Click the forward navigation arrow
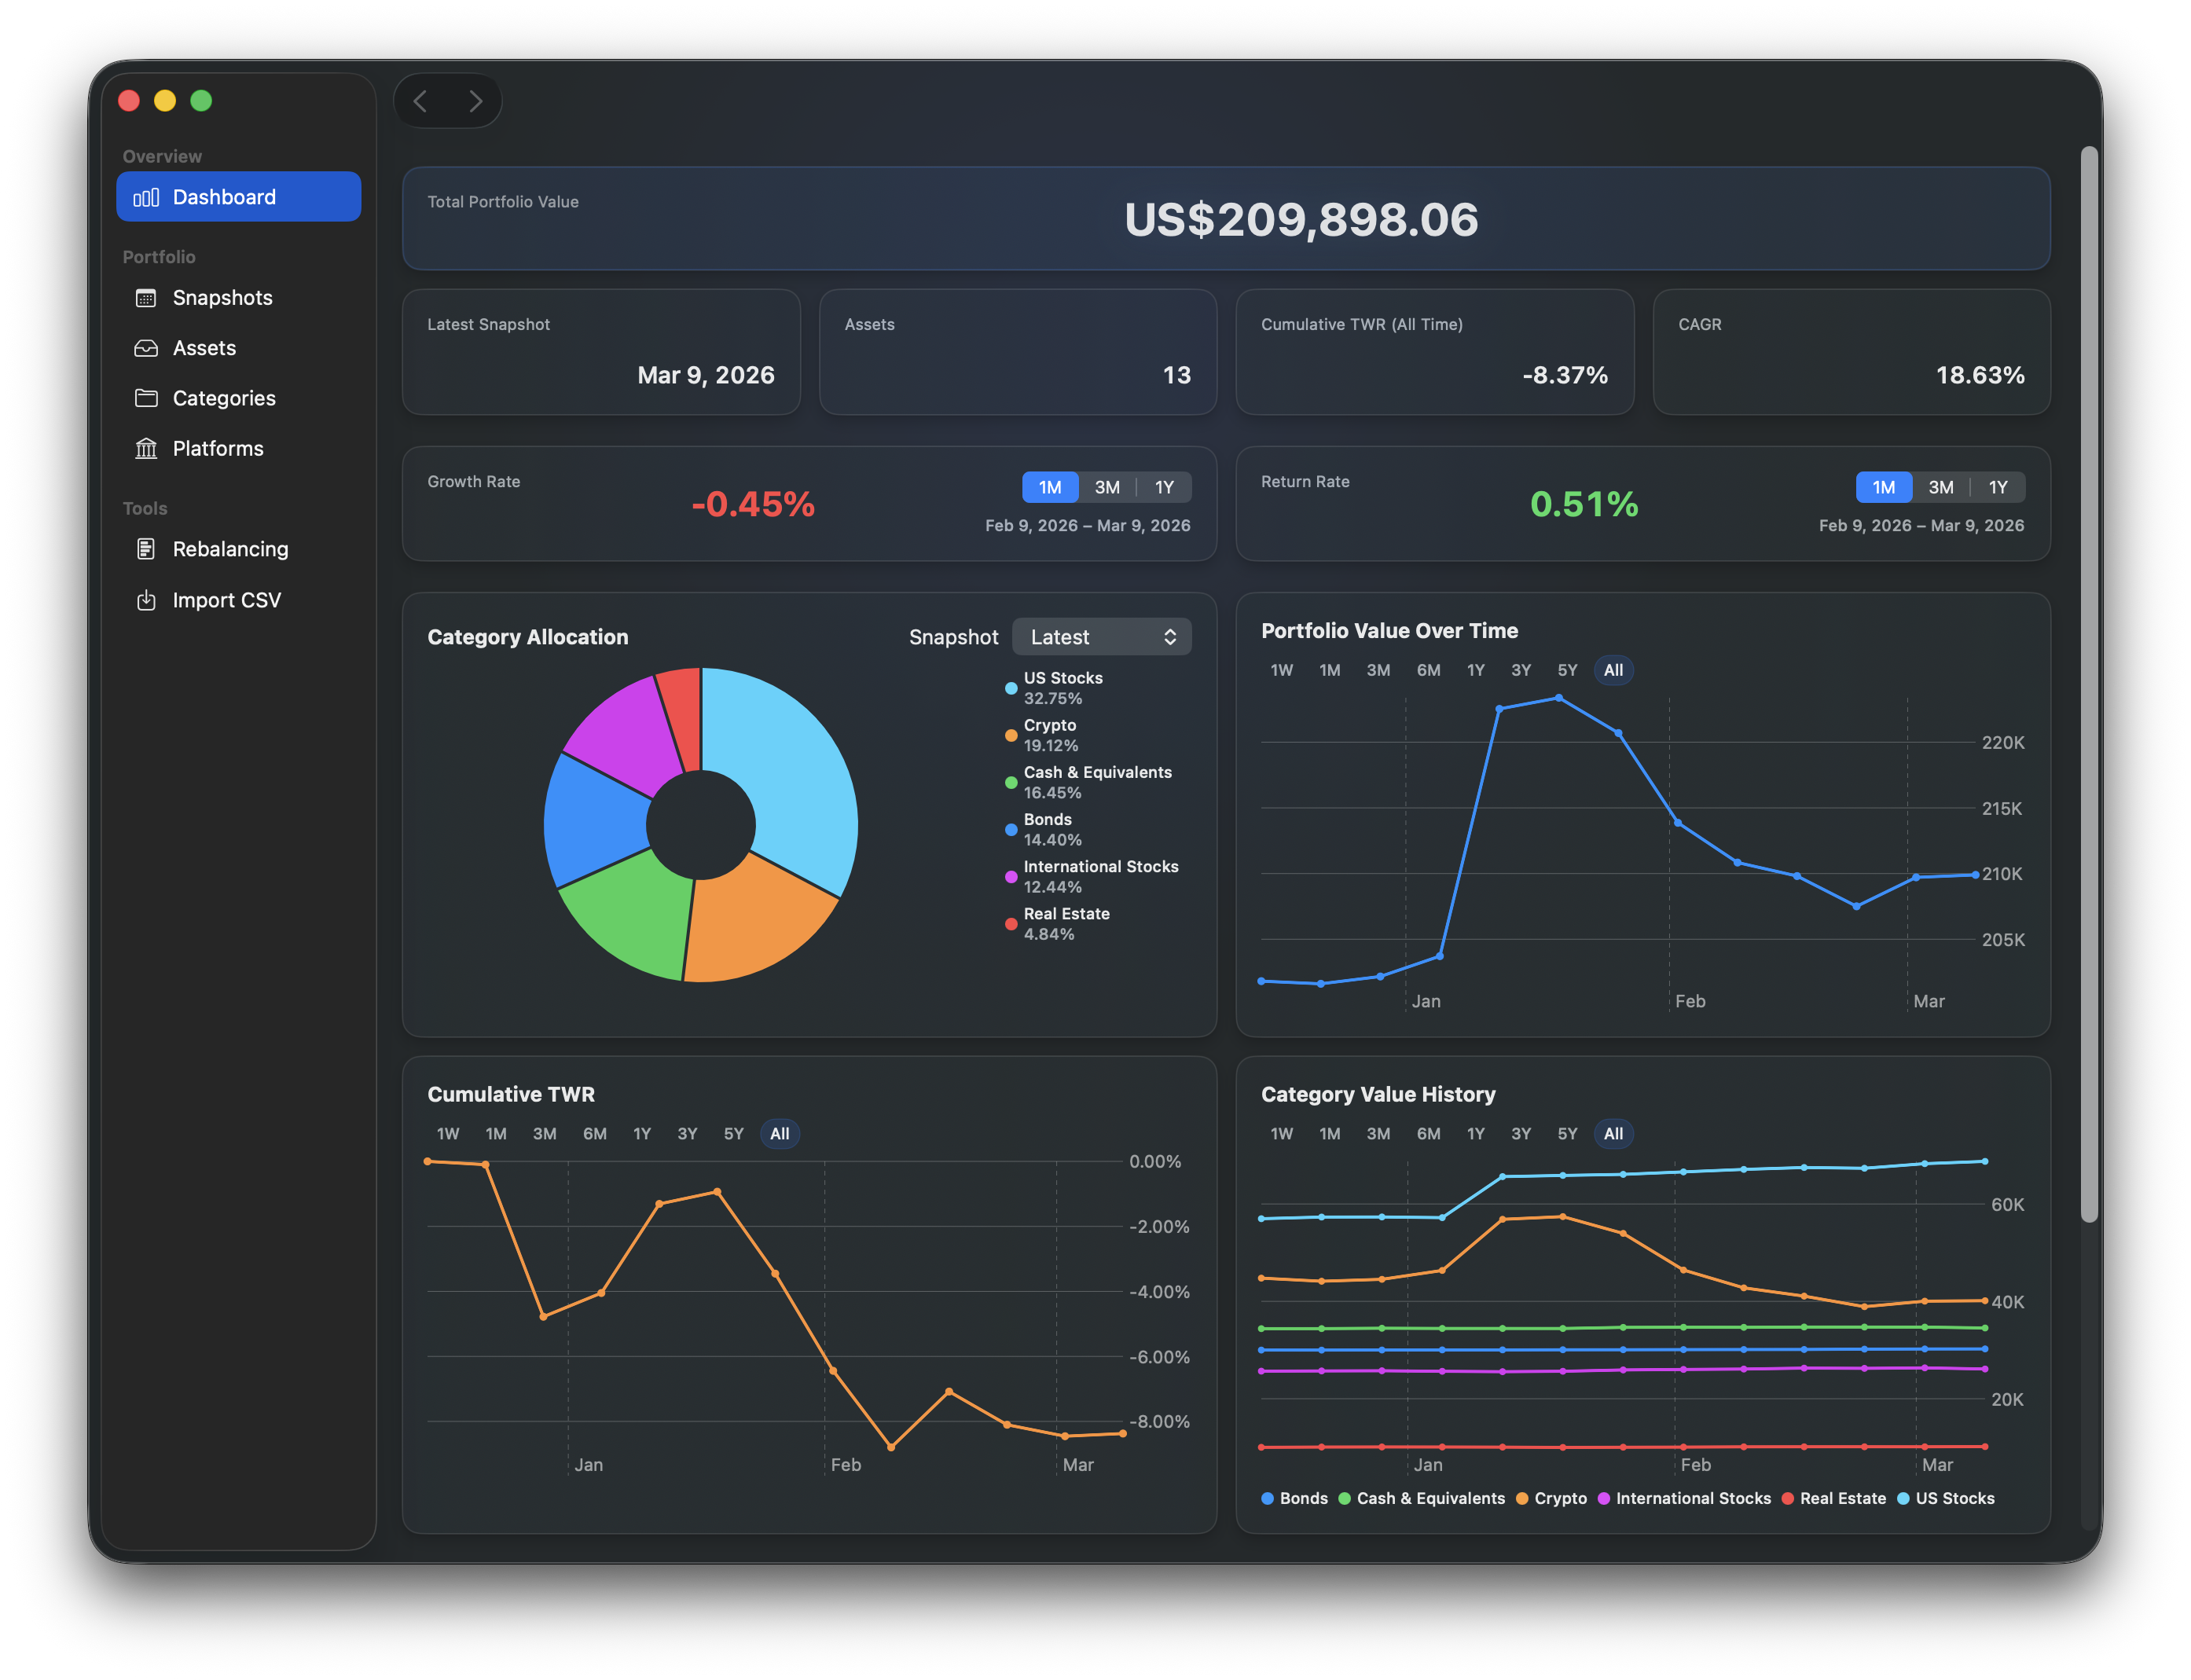The width and height of the screenshot is (2191, 1680). (475, 101)
